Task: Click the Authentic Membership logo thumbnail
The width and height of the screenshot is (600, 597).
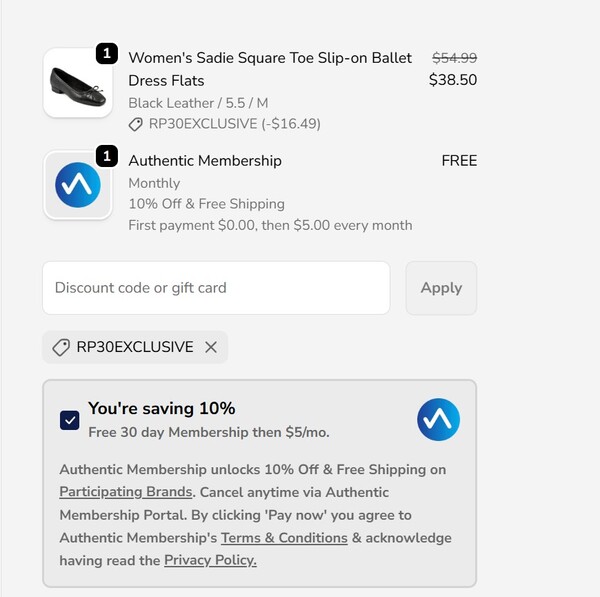Action: (x=77, y=185)
